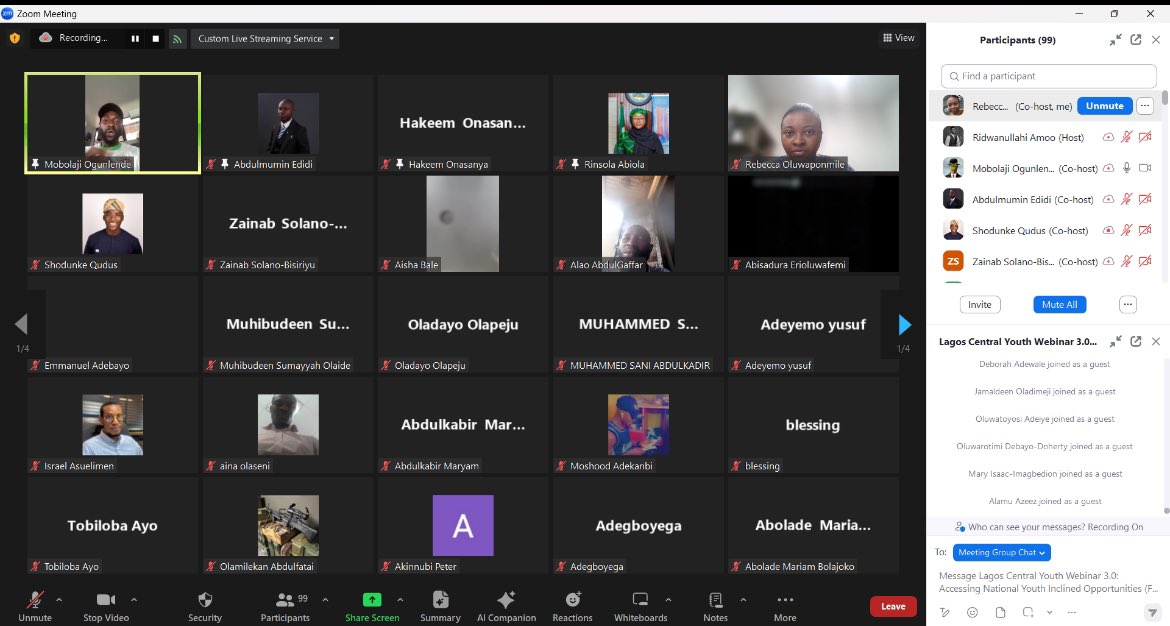This screenshot has height=626, width=1170.
Task: Open the Whiteboards panel
Action: (640, 605)
